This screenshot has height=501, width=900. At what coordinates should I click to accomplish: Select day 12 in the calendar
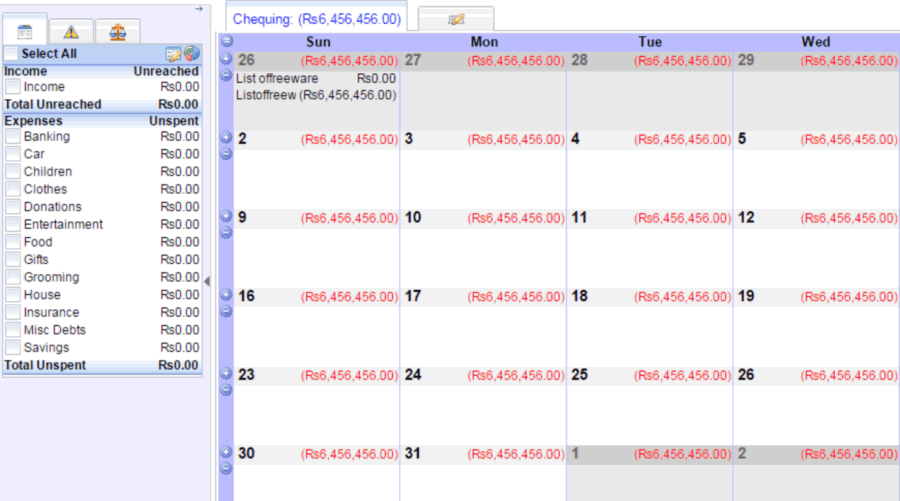coord(746,218)
